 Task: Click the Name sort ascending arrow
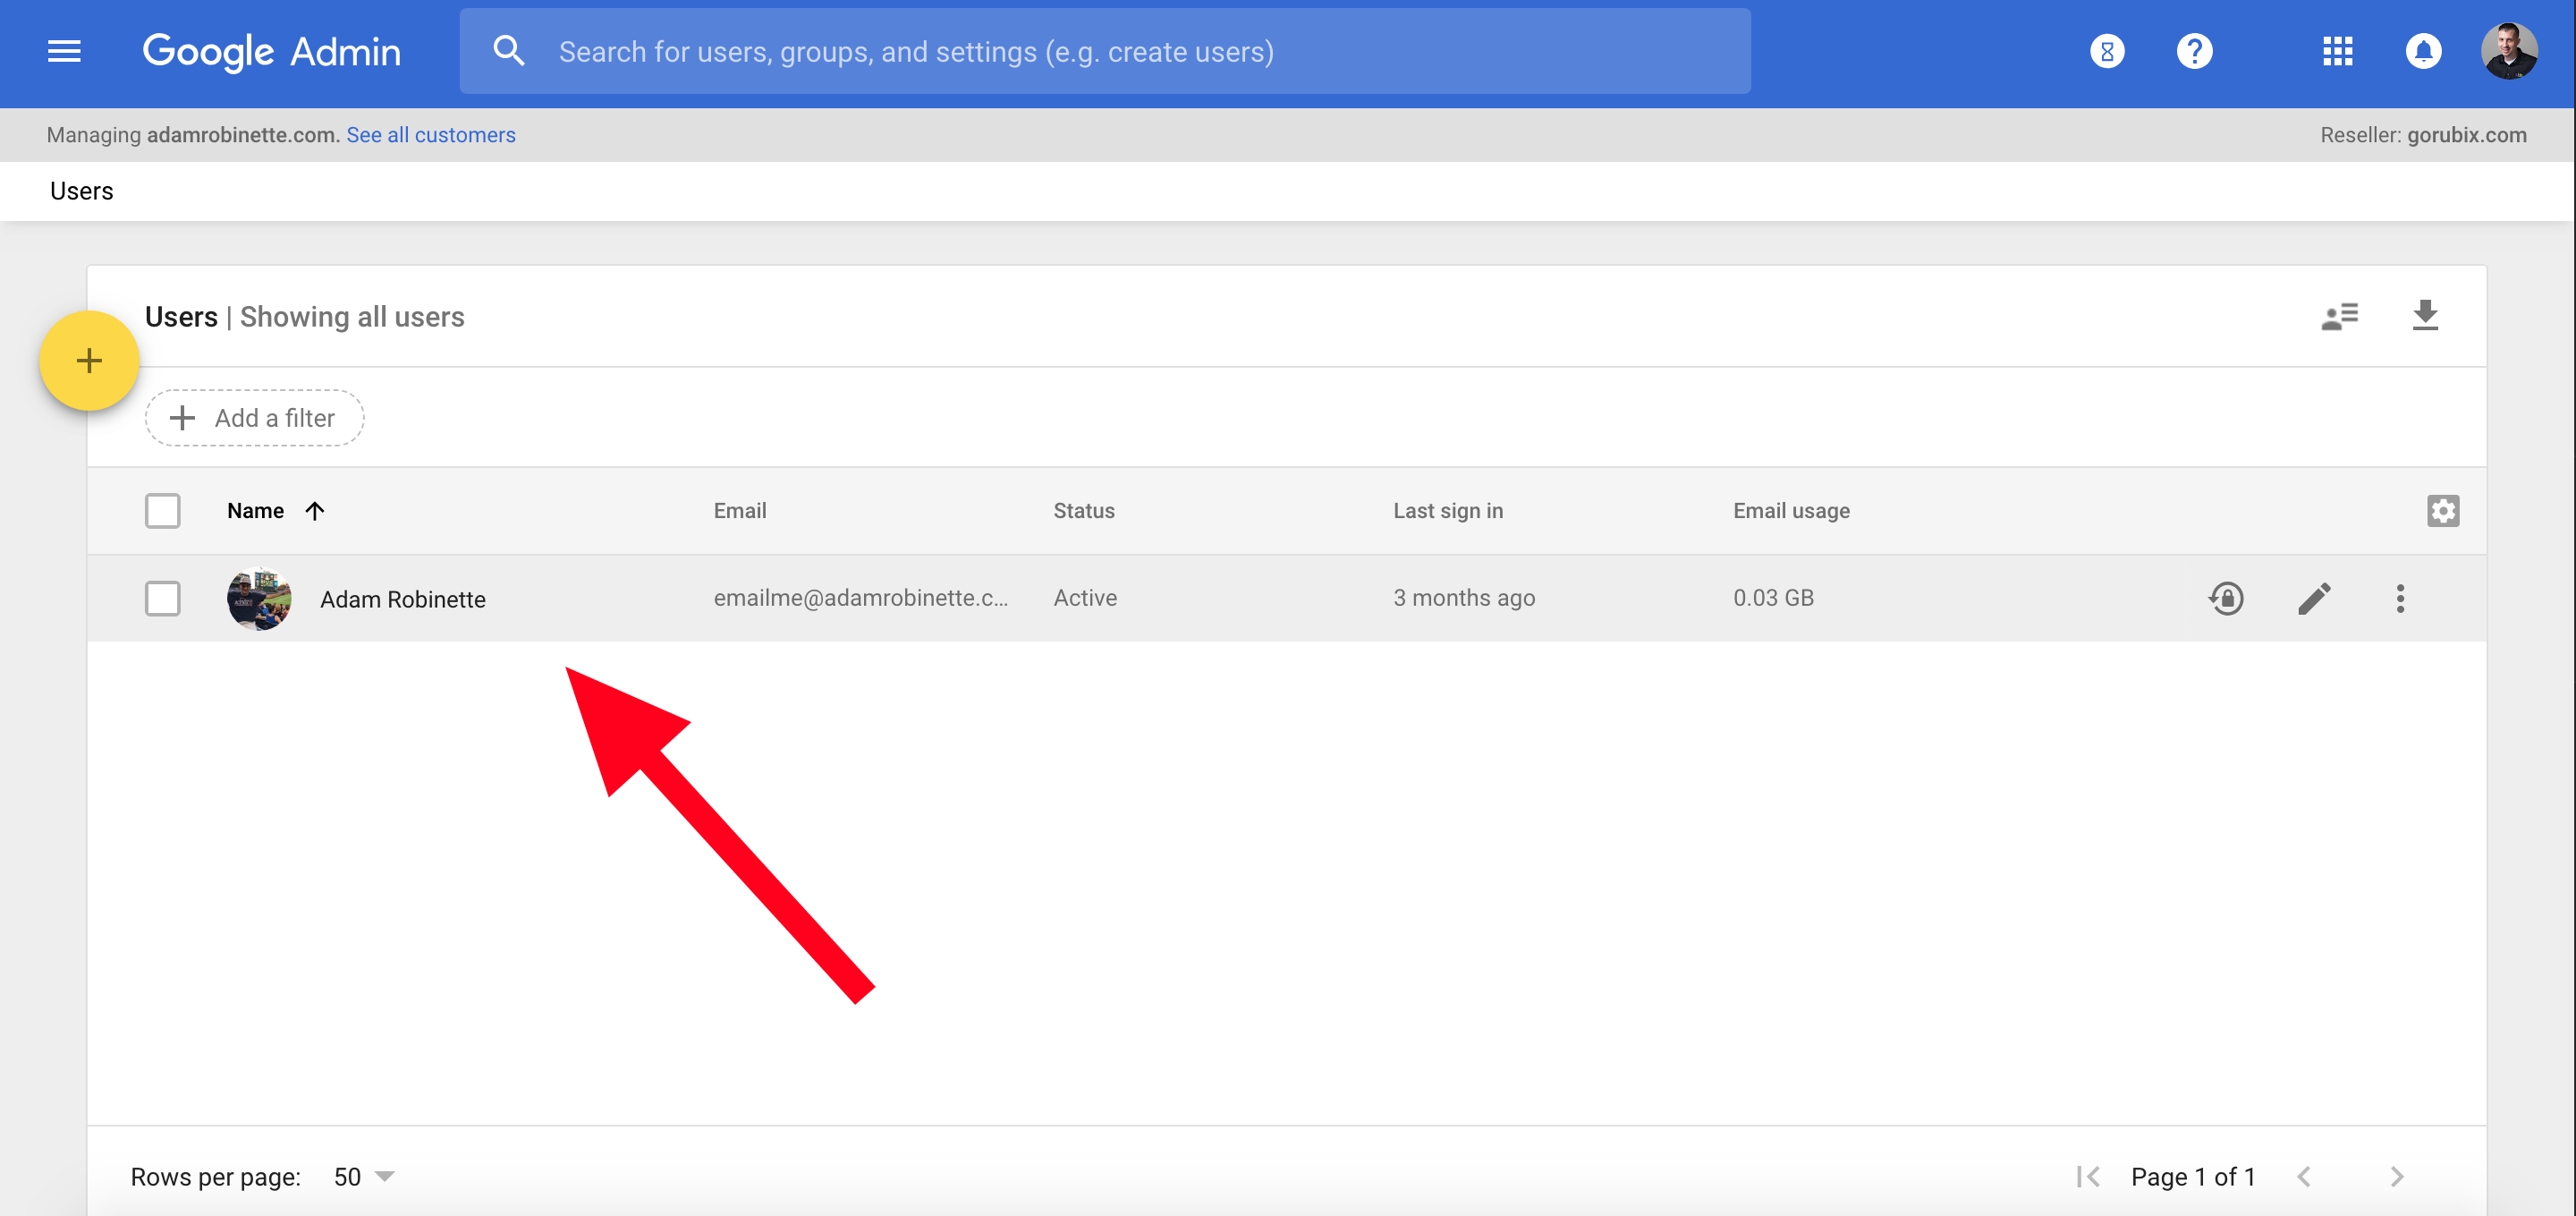[x=315, y=511]
